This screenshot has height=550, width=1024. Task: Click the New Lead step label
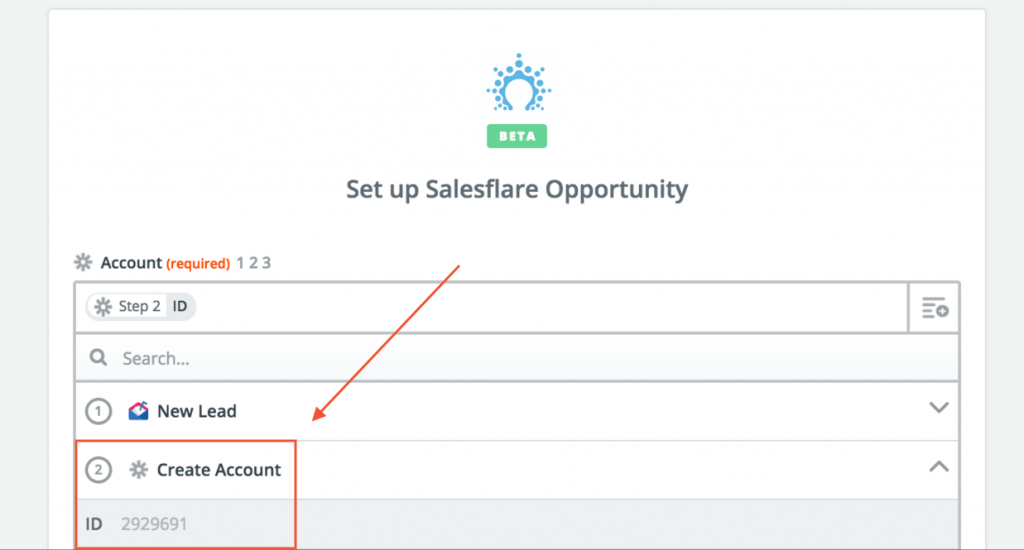197,411
